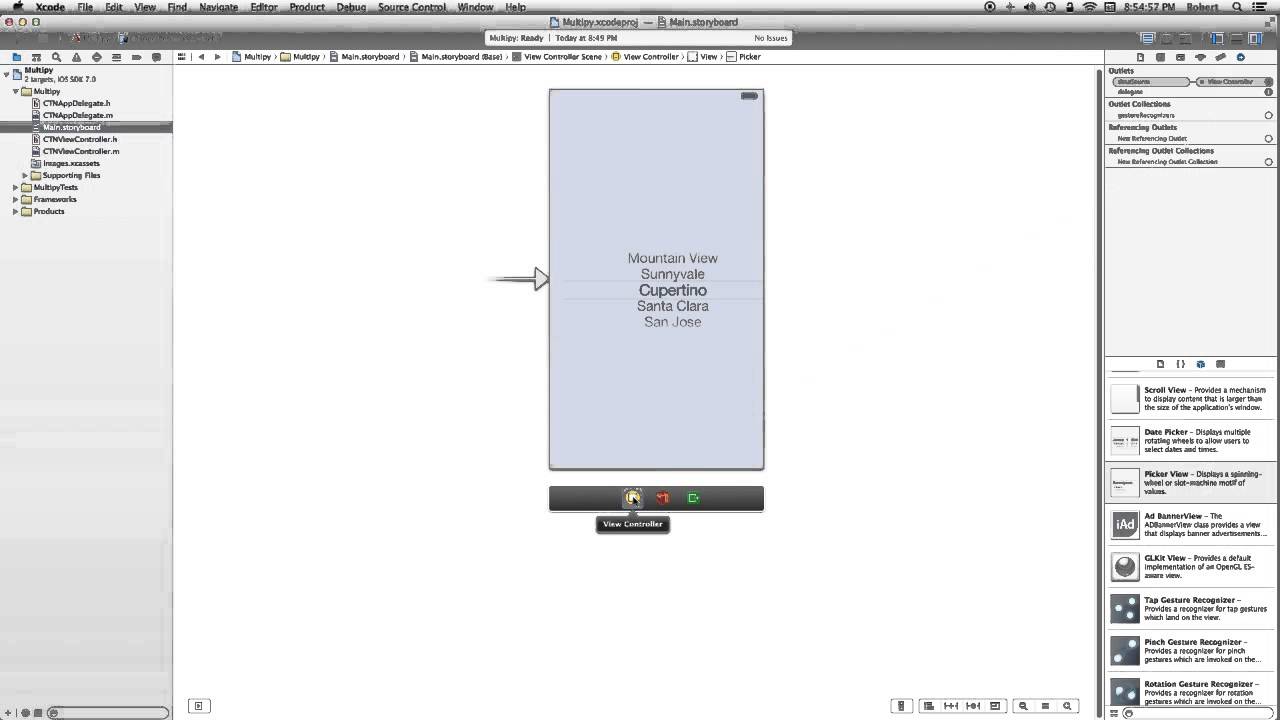Viewport: 1280px width, 720px height.
Task: Open the Find navigator magnifier tab
Action: click(56, 57)
